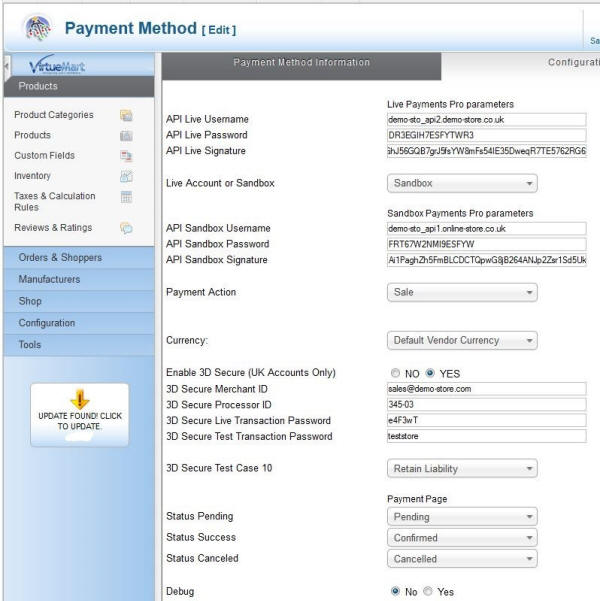Select NO for Enable 3D Secure
This screenshot has height=601, width=600.
395,373
